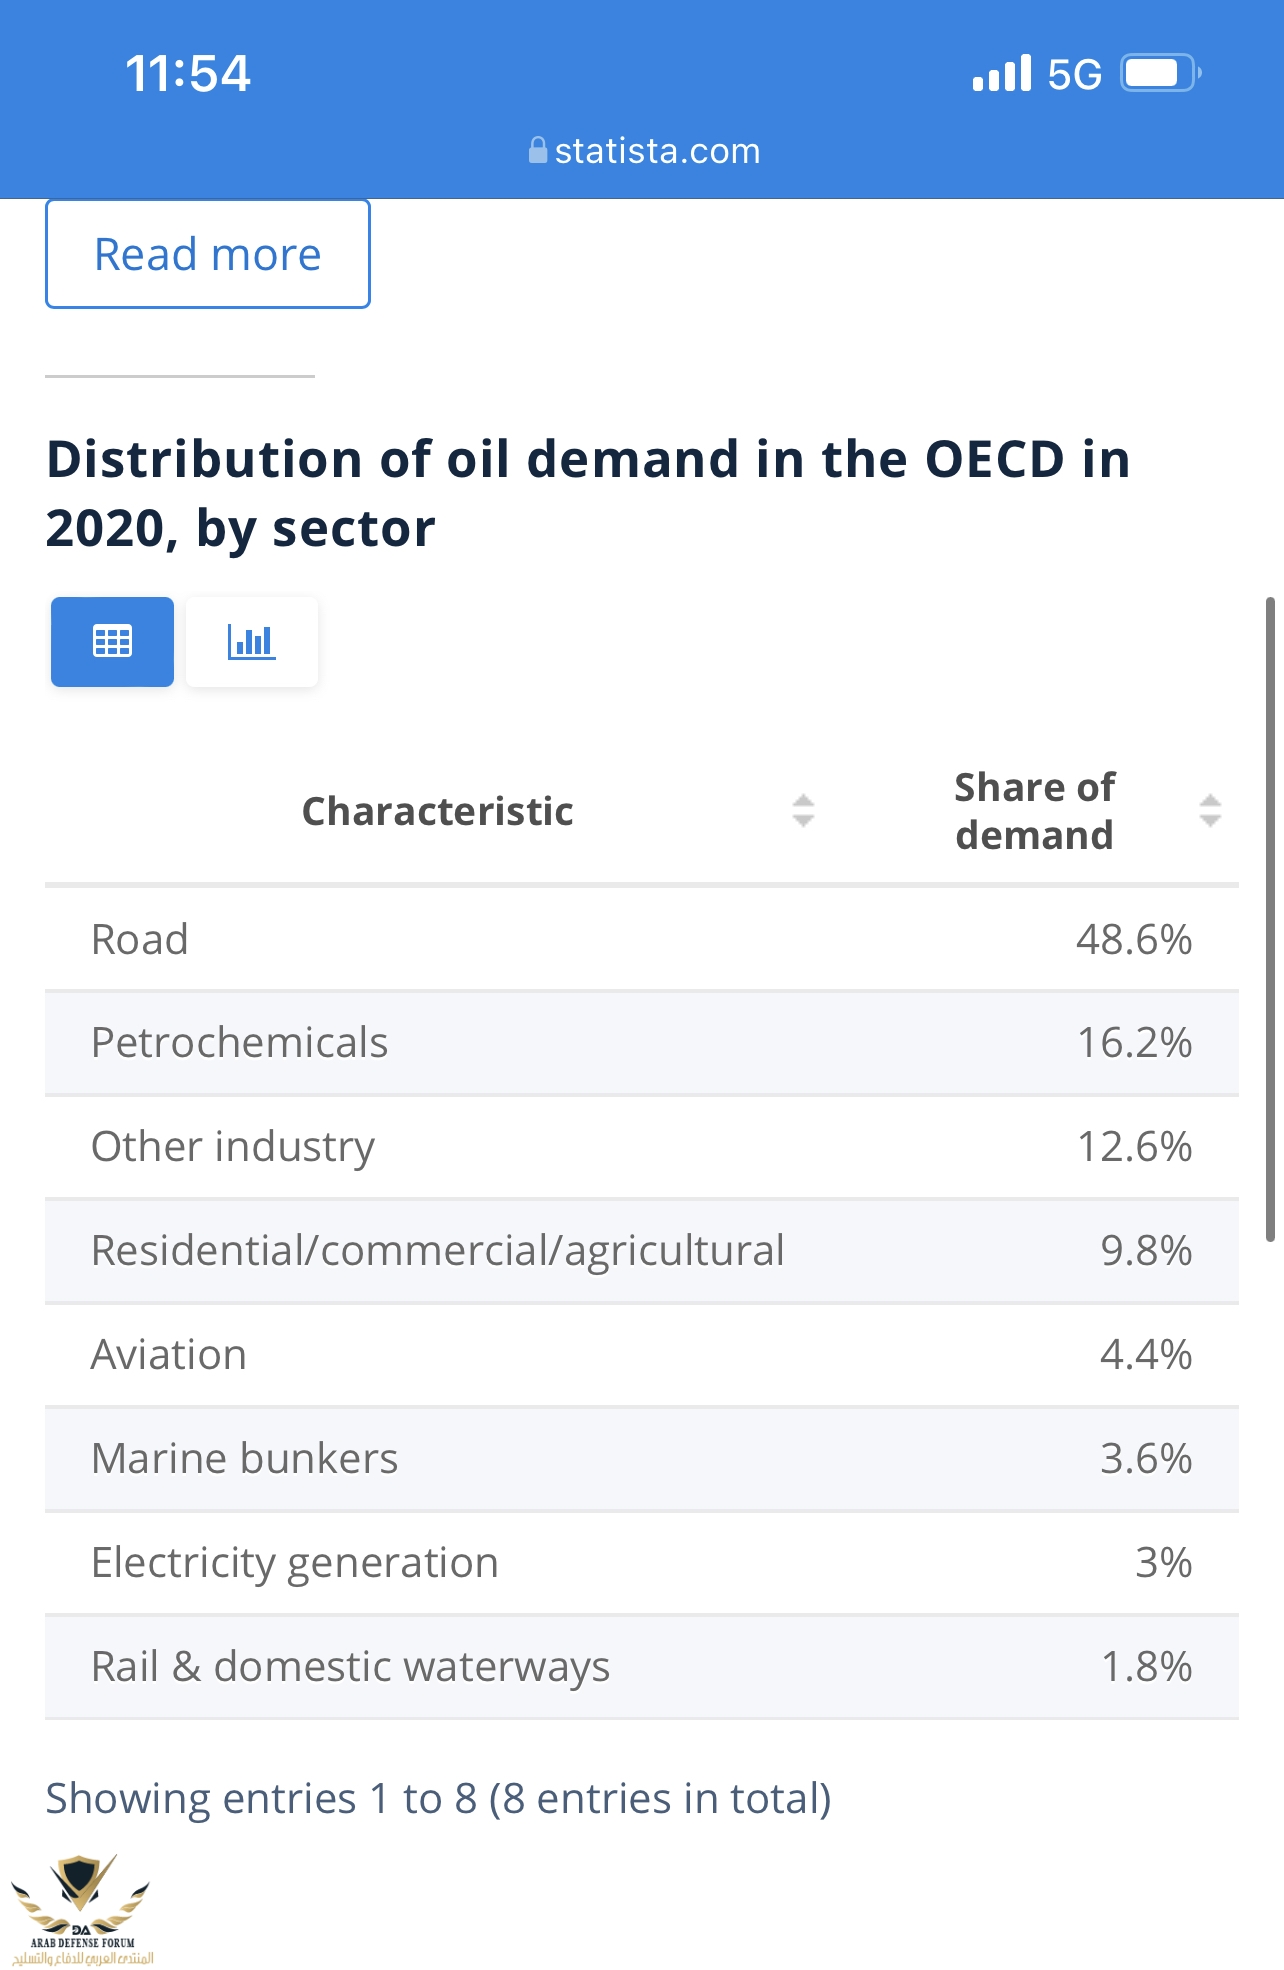Click the vertical scrollbar on the right
The width and height of the screenshot is (1284, 1970).
point(1270,920)
